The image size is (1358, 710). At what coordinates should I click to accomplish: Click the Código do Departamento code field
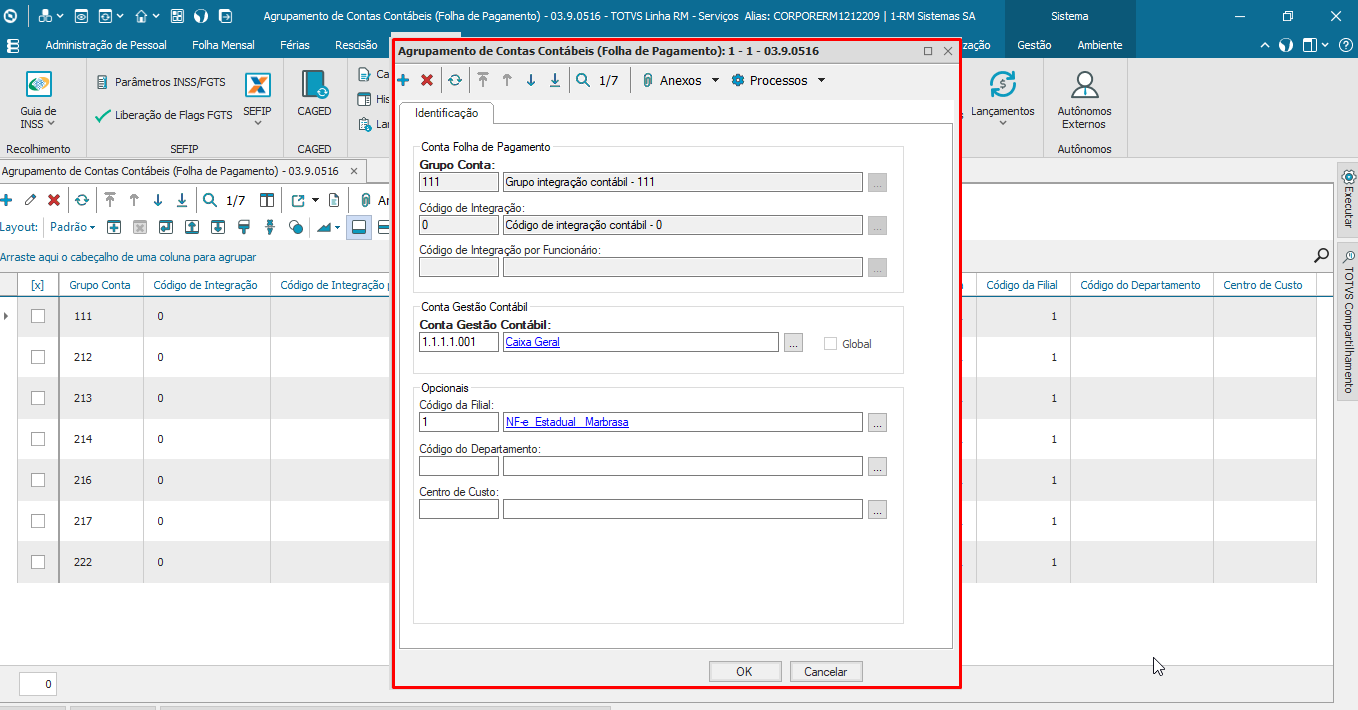459,466
